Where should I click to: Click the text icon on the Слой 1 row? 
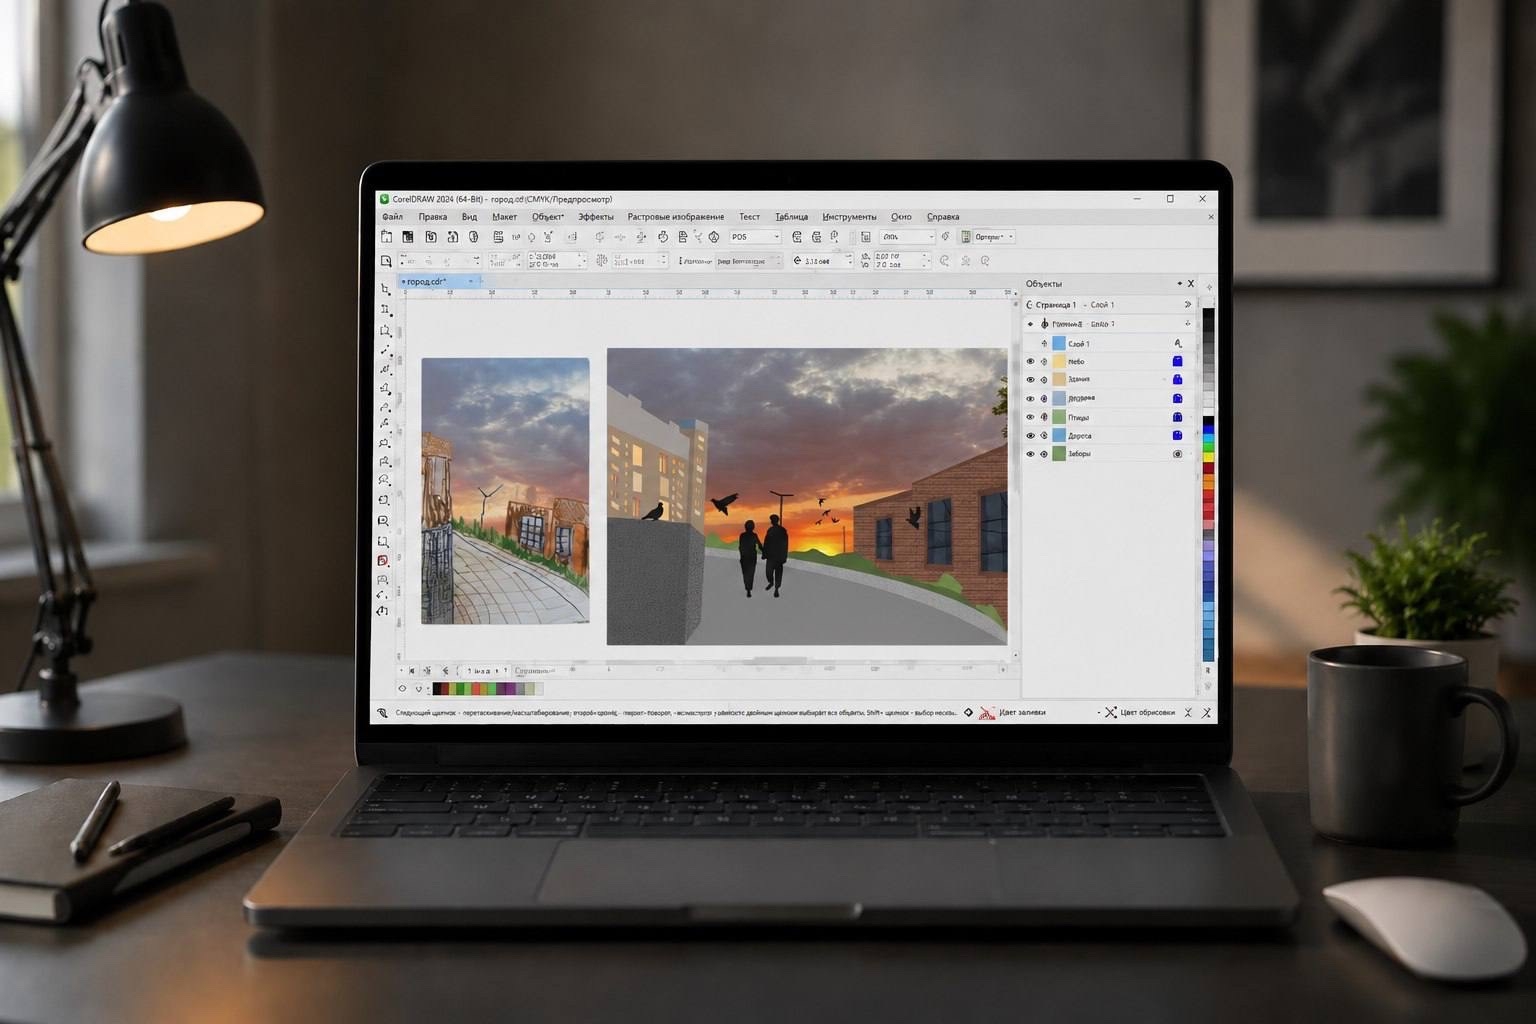pos(1178,343)
